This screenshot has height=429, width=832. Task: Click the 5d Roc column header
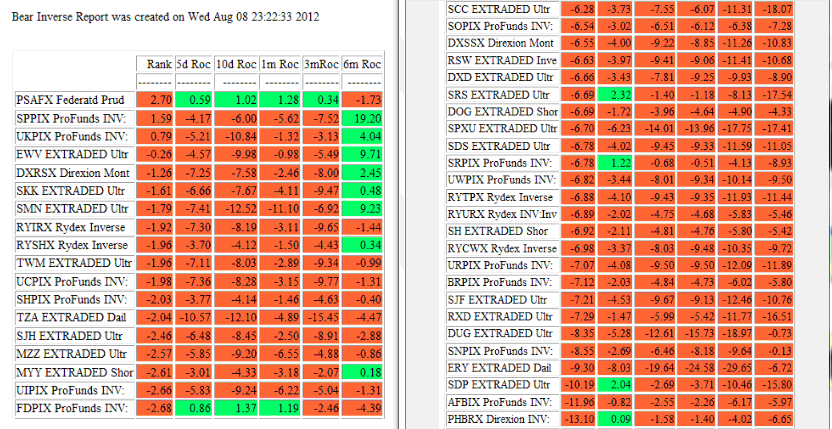(193, 64)
